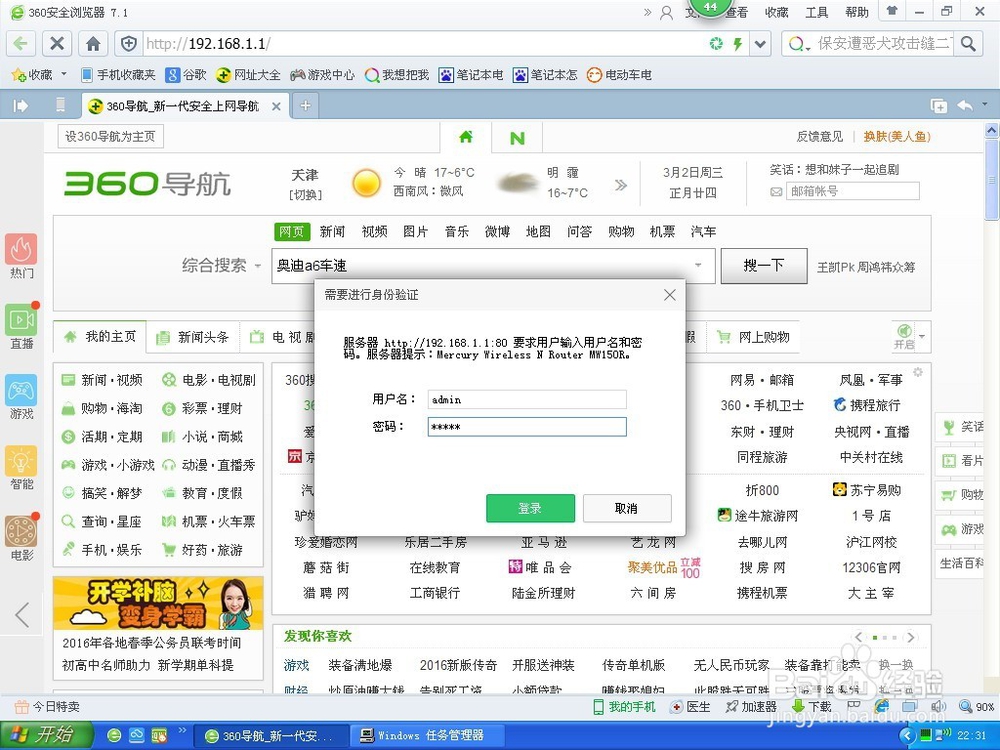Click next arrow in 发现你喜欢 section
The width and height of the screenshot is (1000, 750).
pos(911,637)
